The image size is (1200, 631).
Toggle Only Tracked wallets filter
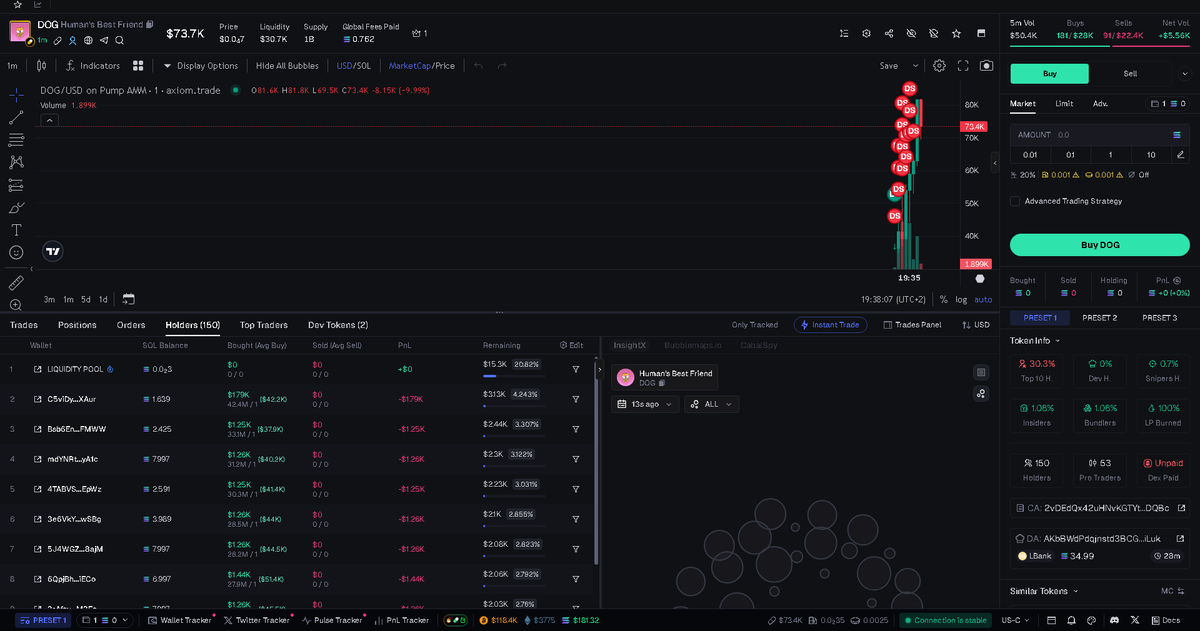tap(754, 325)
